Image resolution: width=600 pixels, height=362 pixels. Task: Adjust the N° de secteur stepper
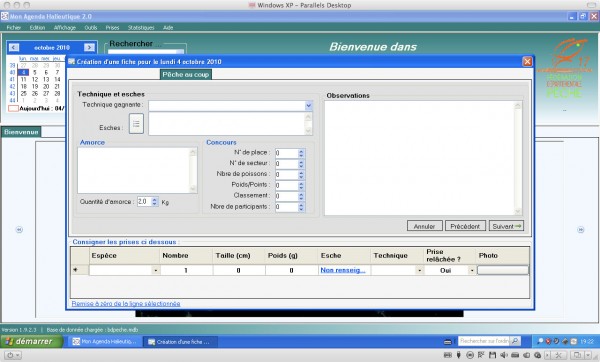pos(301,164)
